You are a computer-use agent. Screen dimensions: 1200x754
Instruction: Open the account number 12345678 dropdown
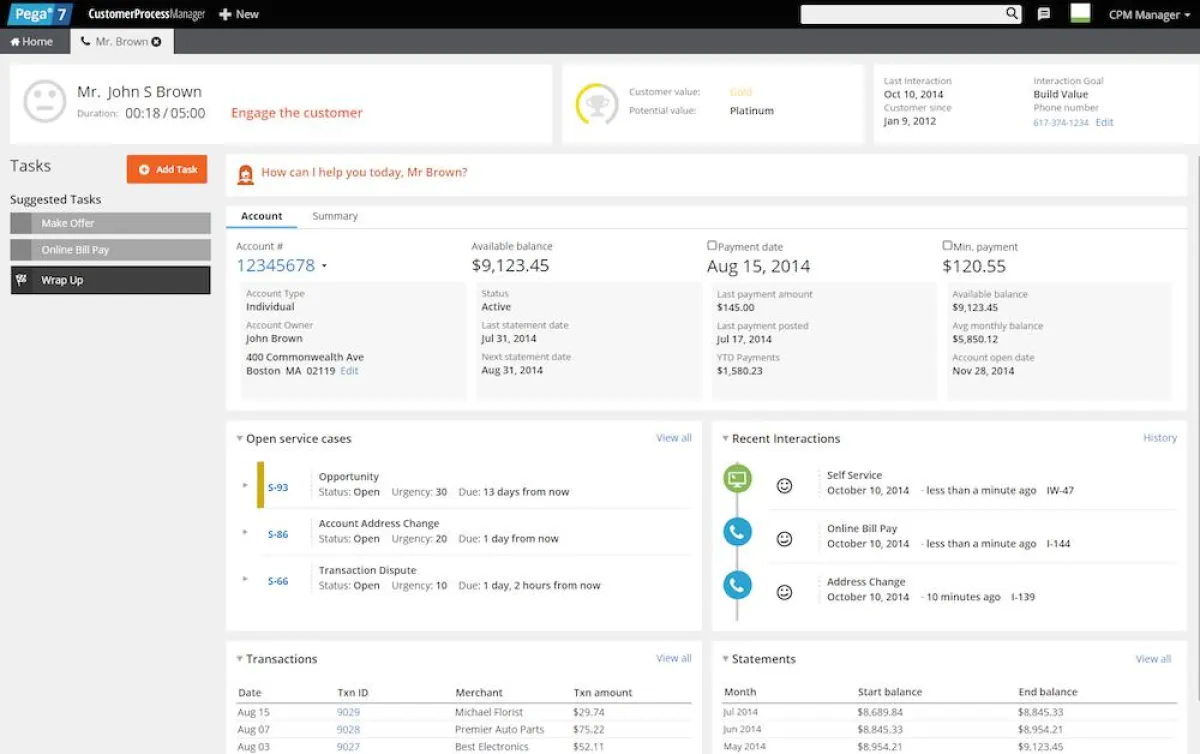(x=324, y=267)
